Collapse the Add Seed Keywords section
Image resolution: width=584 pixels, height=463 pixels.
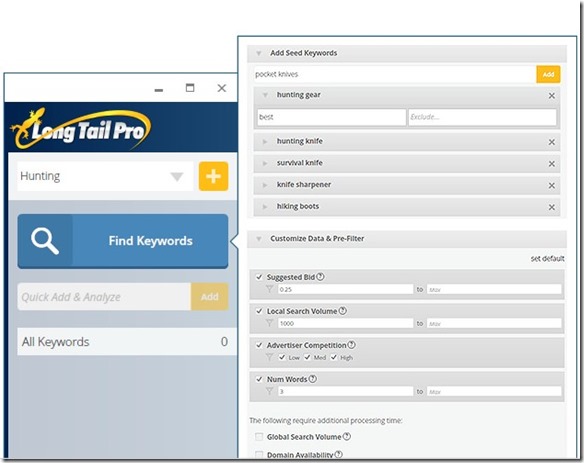259,53
